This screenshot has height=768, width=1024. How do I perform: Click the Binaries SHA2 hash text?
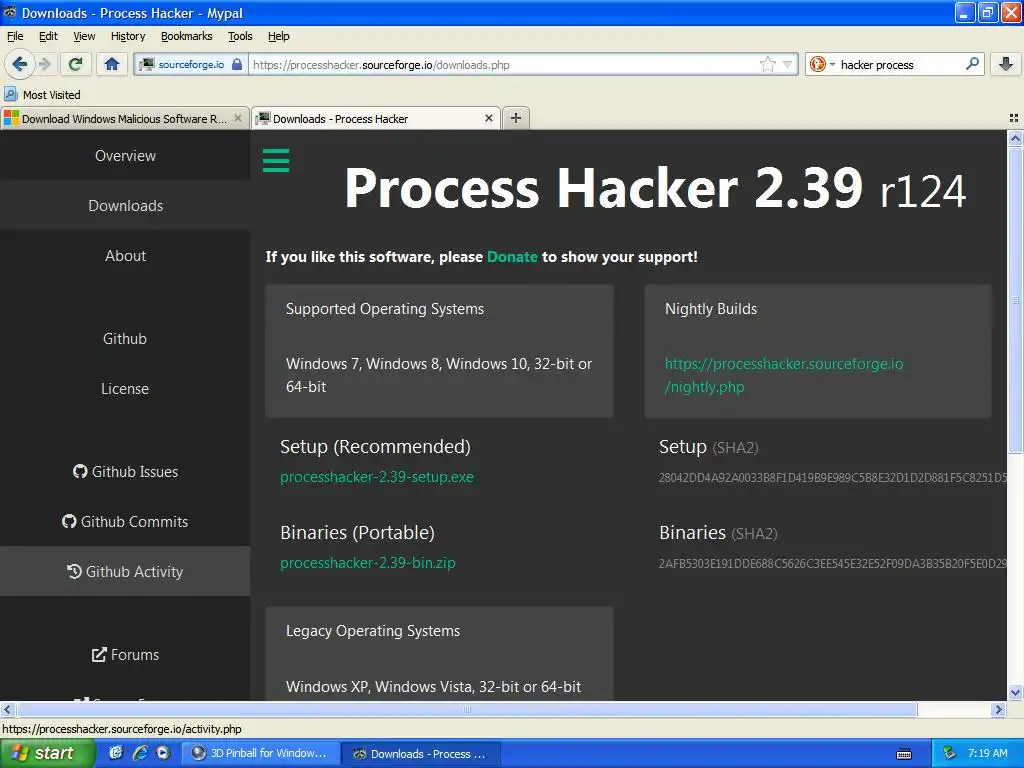point(833,563)
